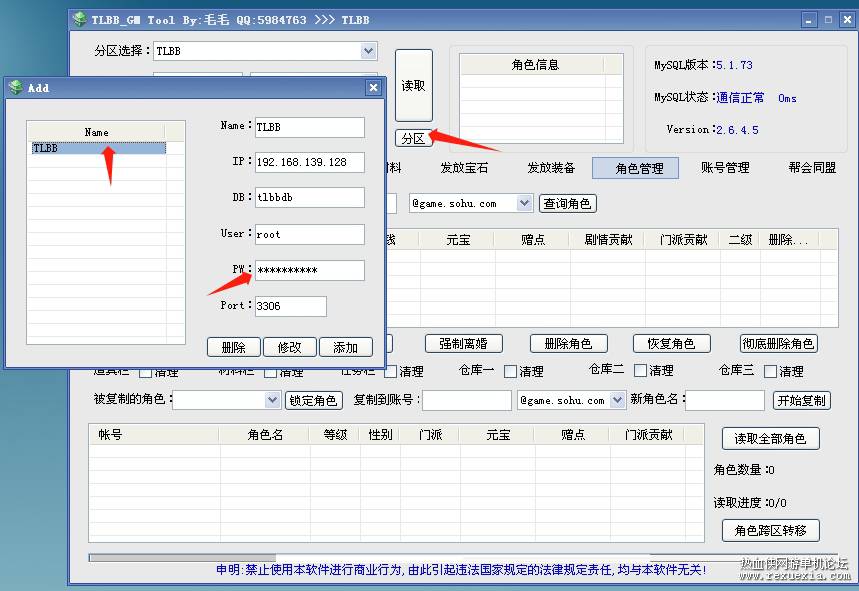The width and height of the screenshot is (859, 591).
Task: Open the @game.sohu.com dropdown beside 新角色名
Action: coord(617,400)
